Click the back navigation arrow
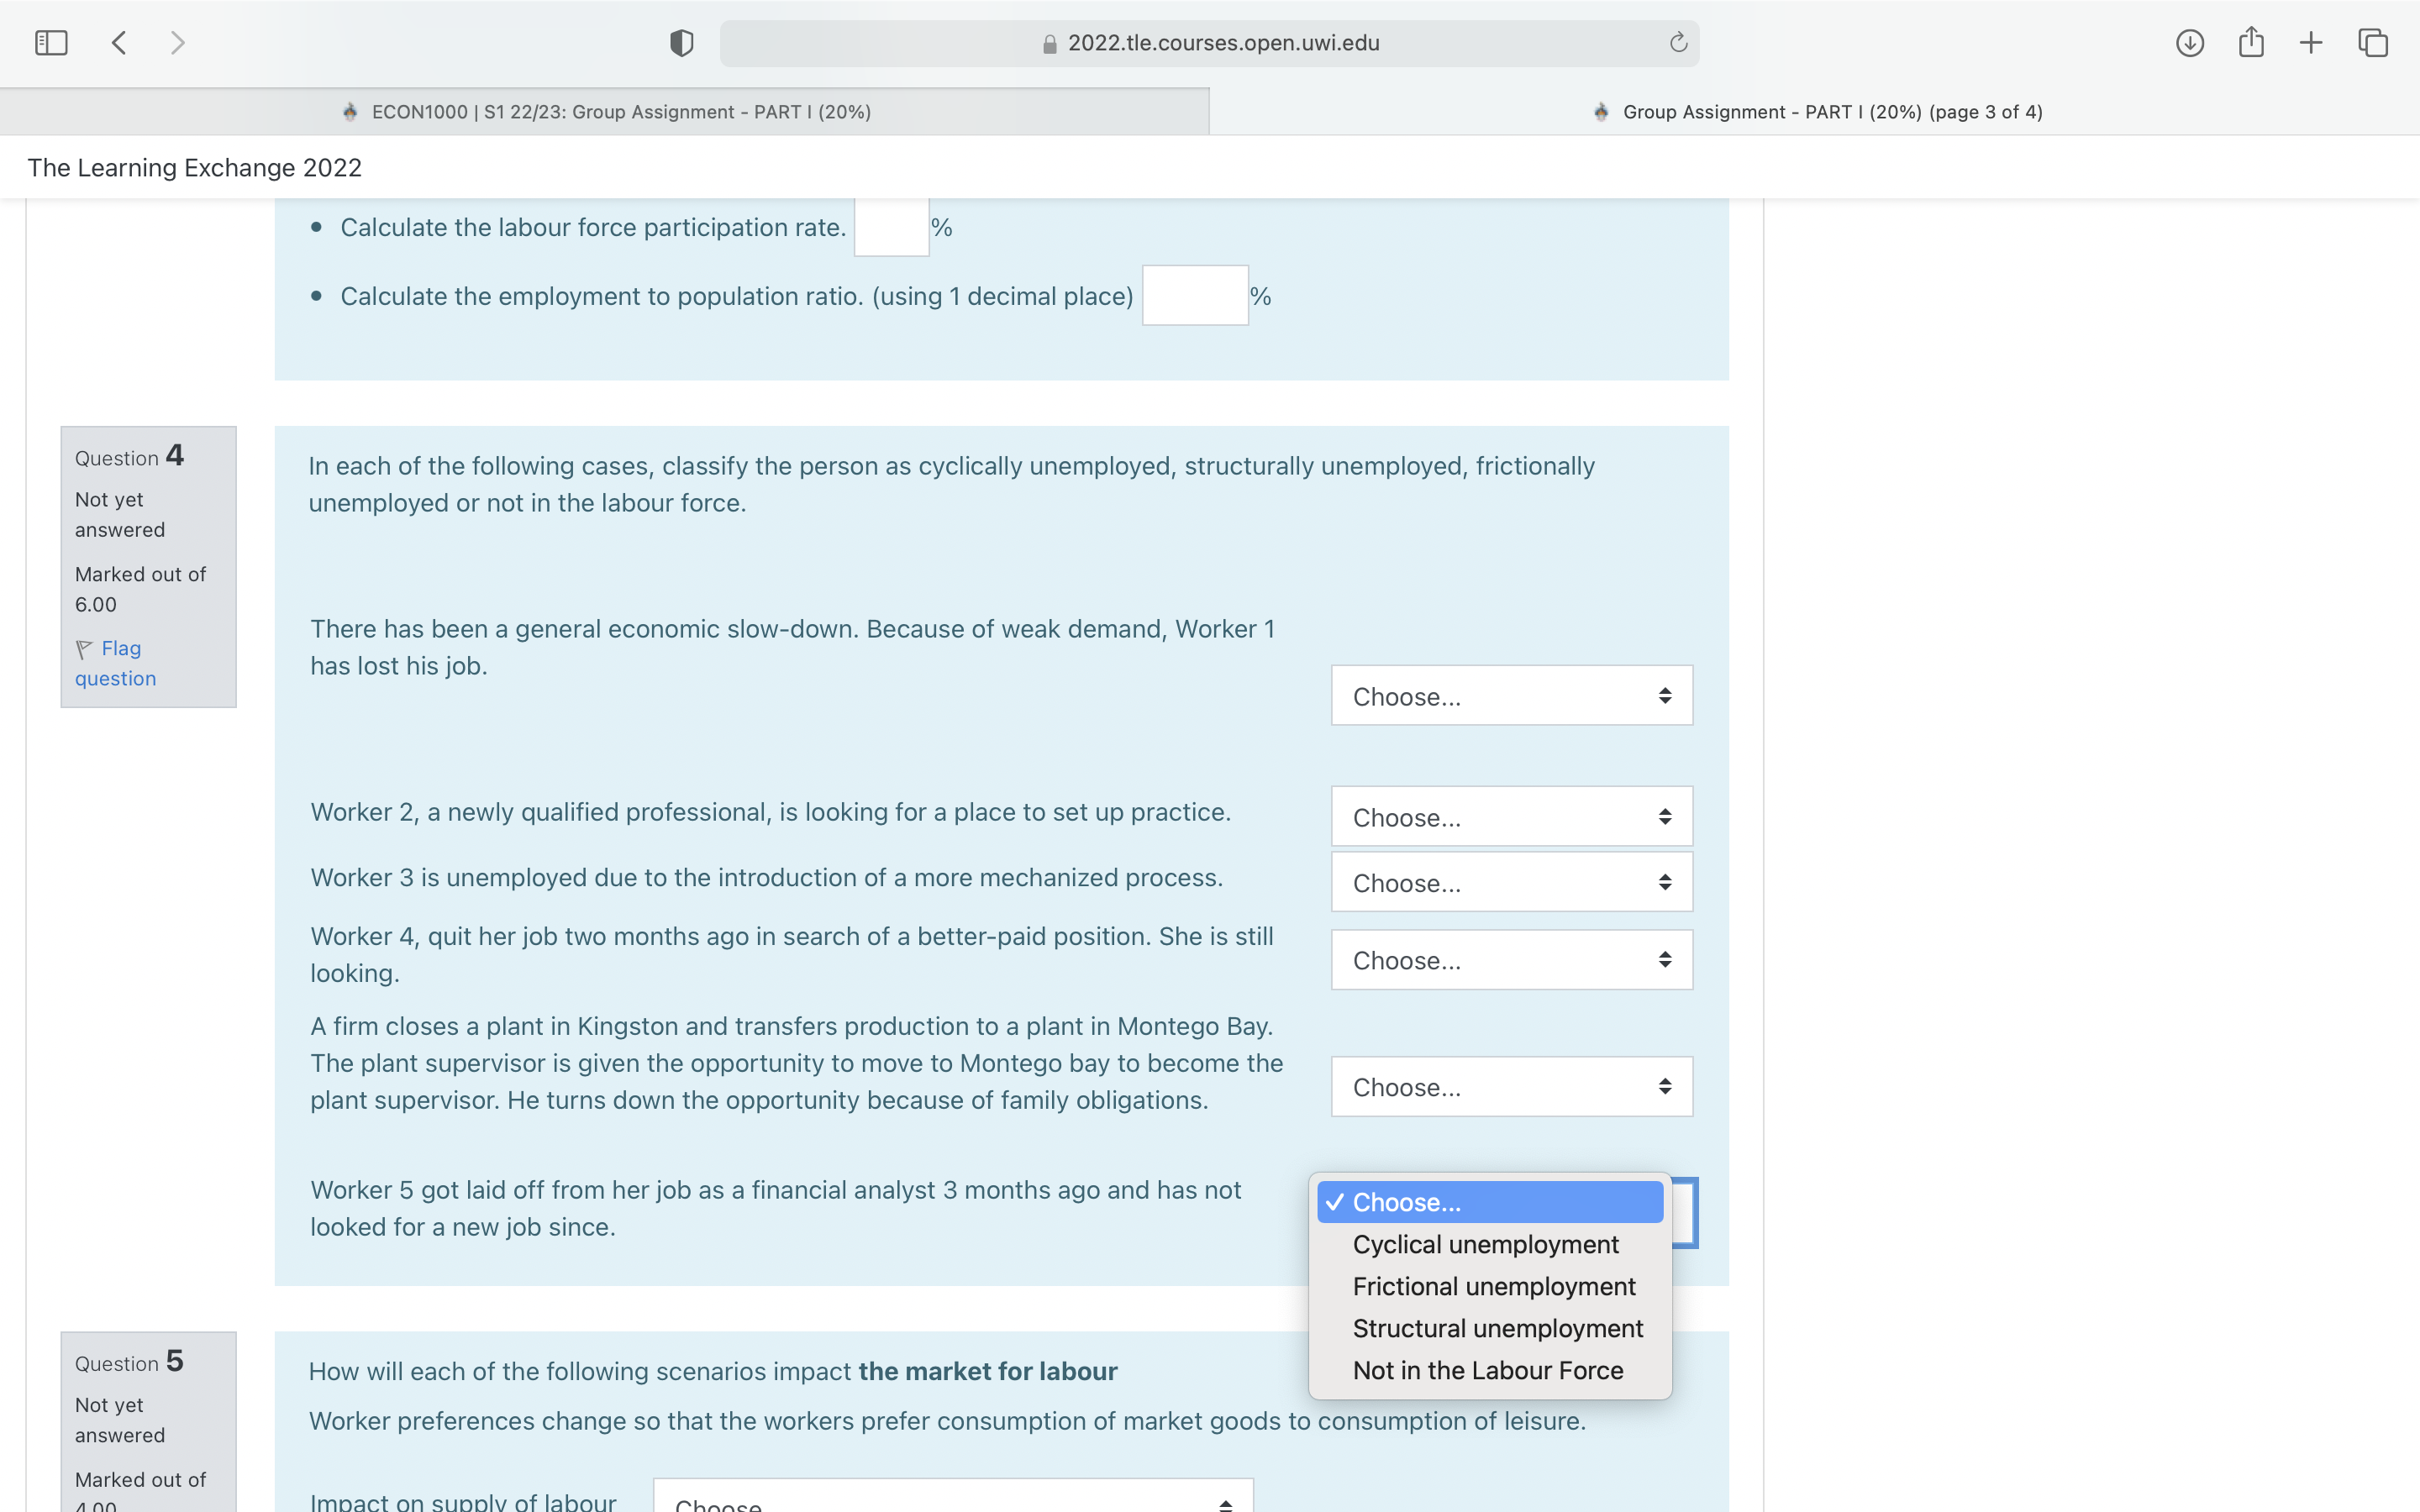 (x=118, y=42)
